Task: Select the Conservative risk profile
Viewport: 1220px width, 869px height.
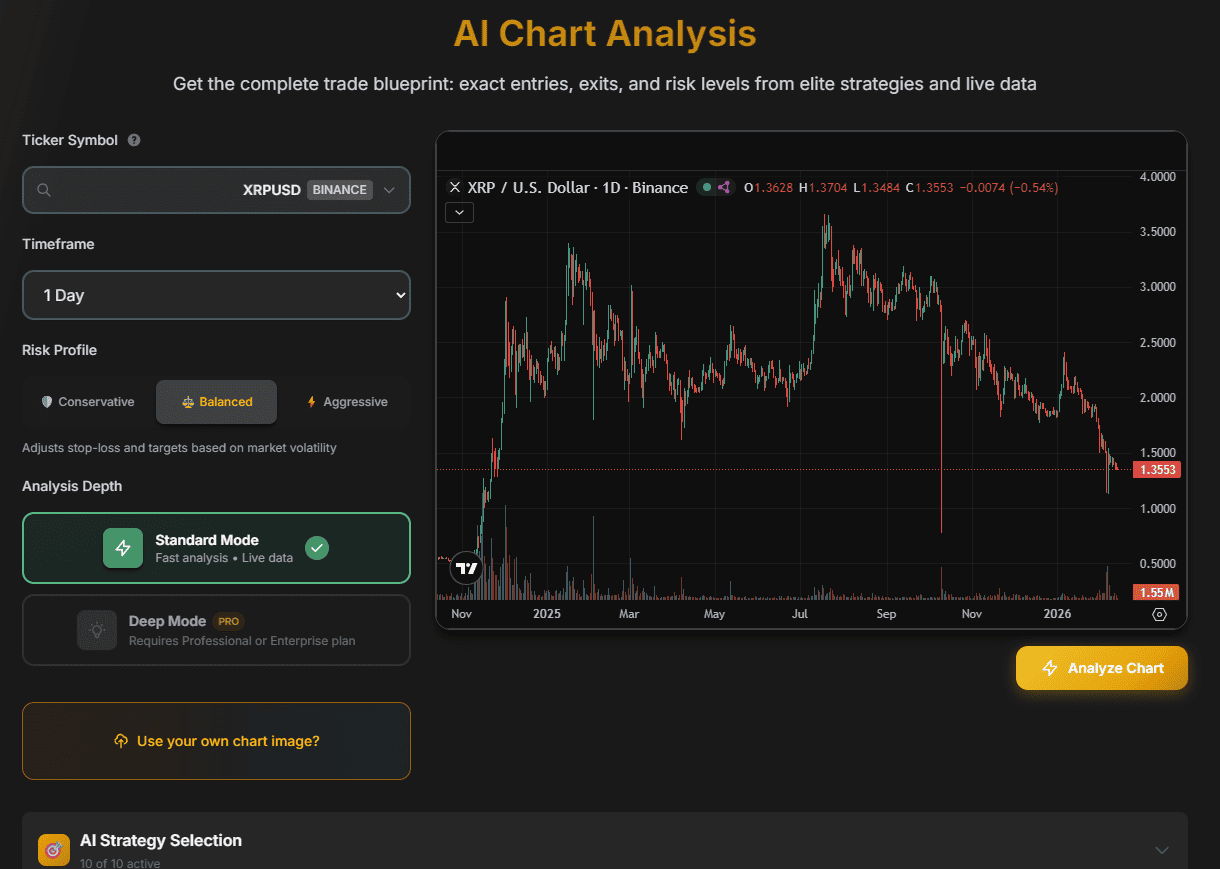Action: [x=87, y=402]
